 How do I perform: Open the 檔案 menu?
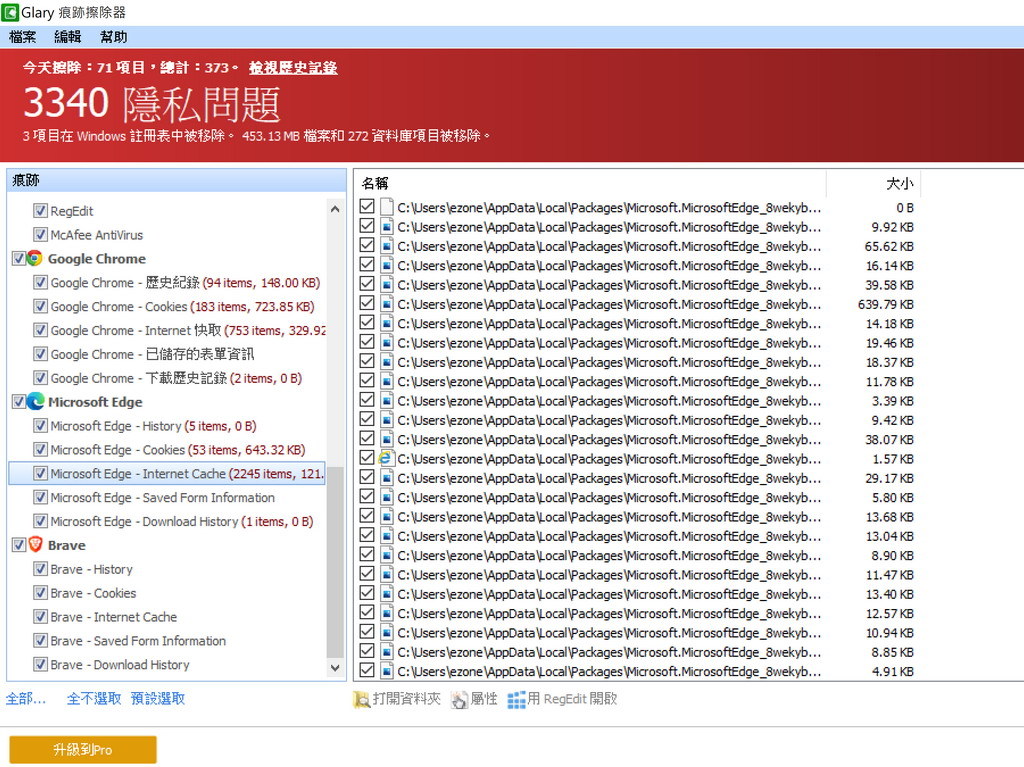tap(22, 37)
